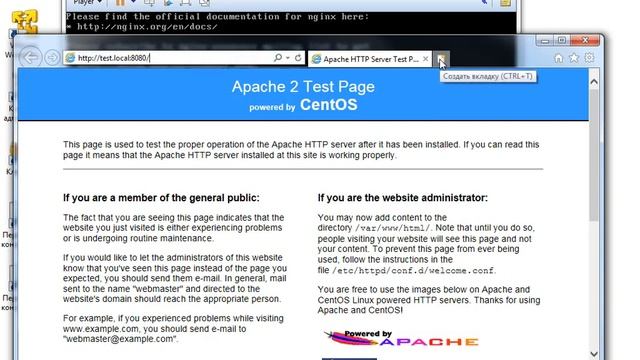
Task: Click the Apache 2 Test Page heading
Action: point(303,87)
